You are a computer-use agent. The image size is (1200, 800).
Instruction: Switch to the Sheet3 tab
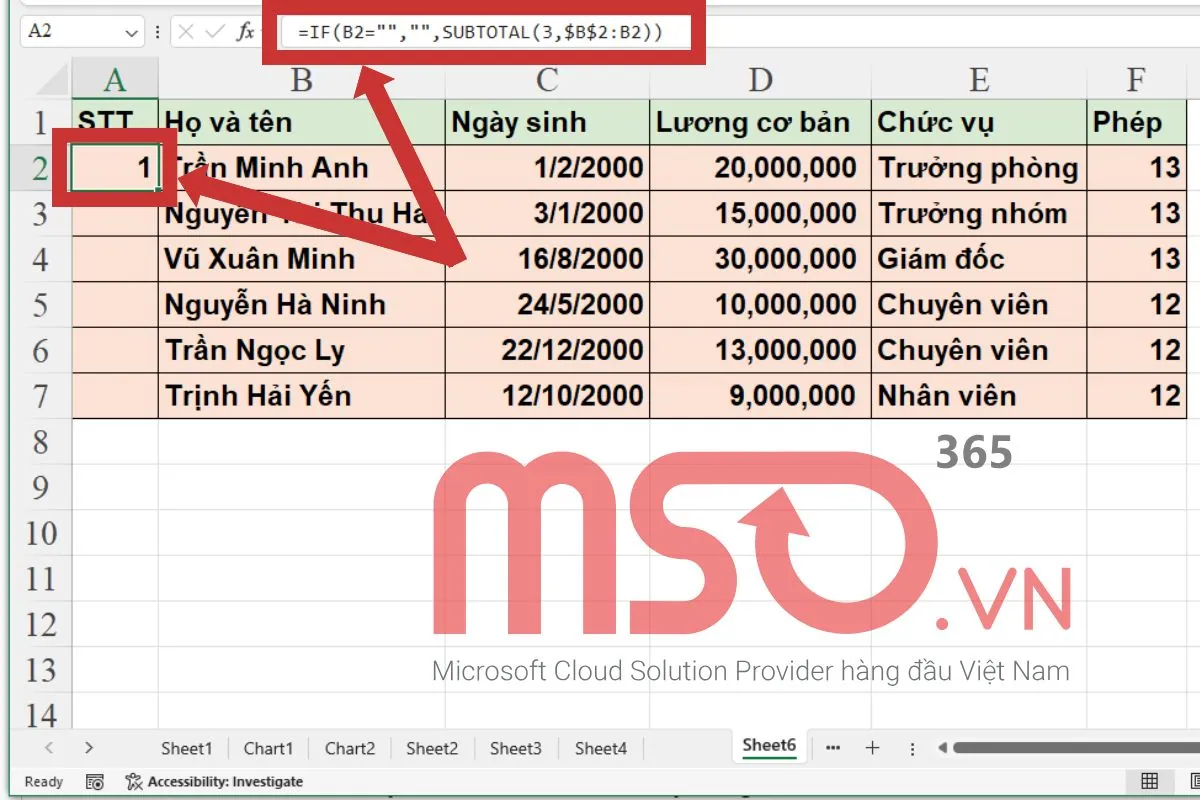[x=515, y=748]
